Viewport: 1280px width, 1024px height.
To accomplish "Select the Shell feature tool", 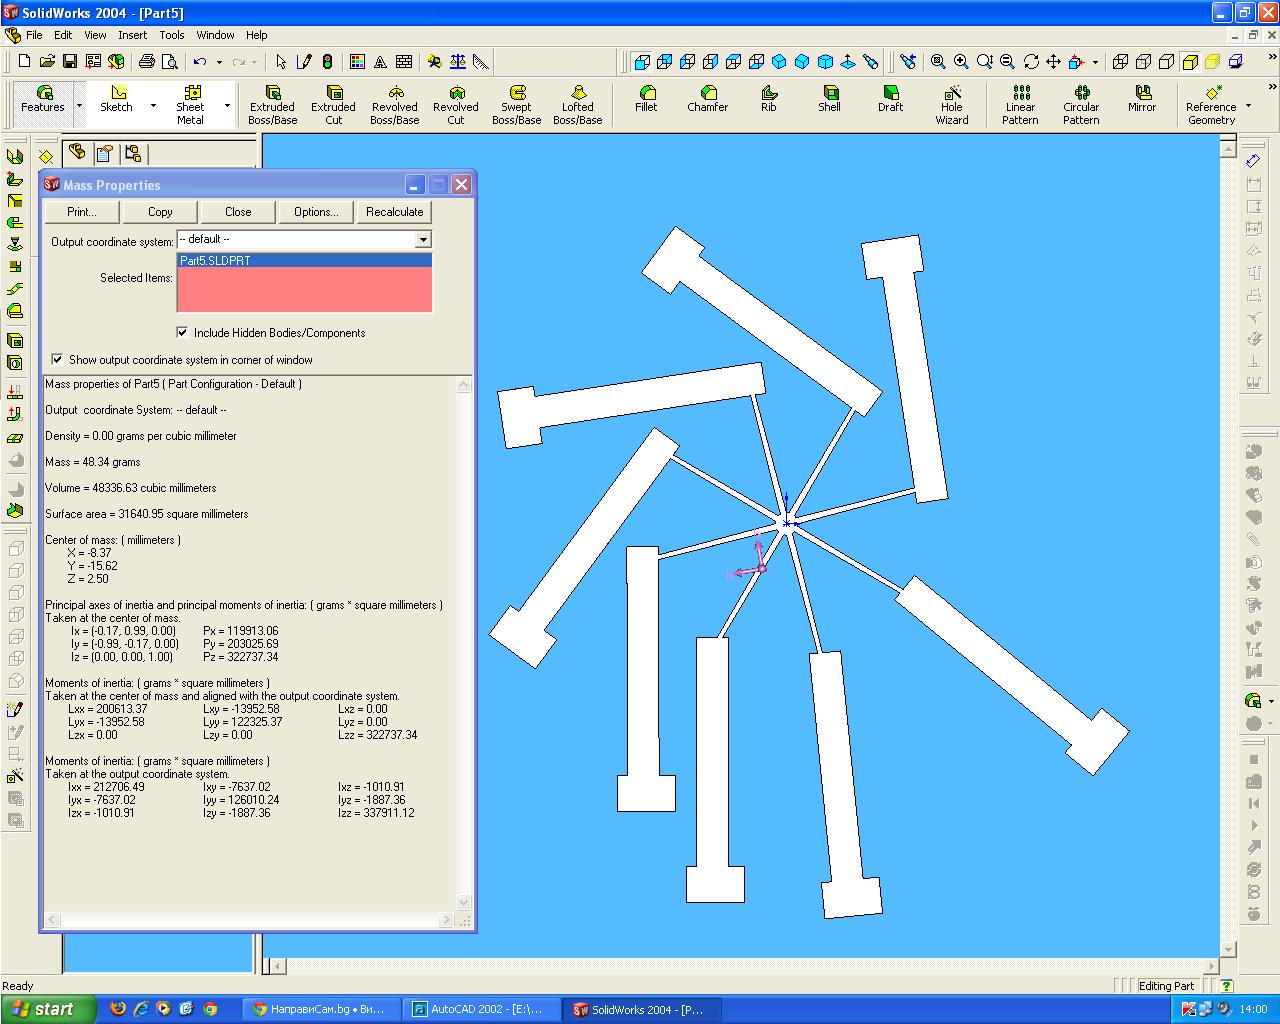I will [829, 98].
